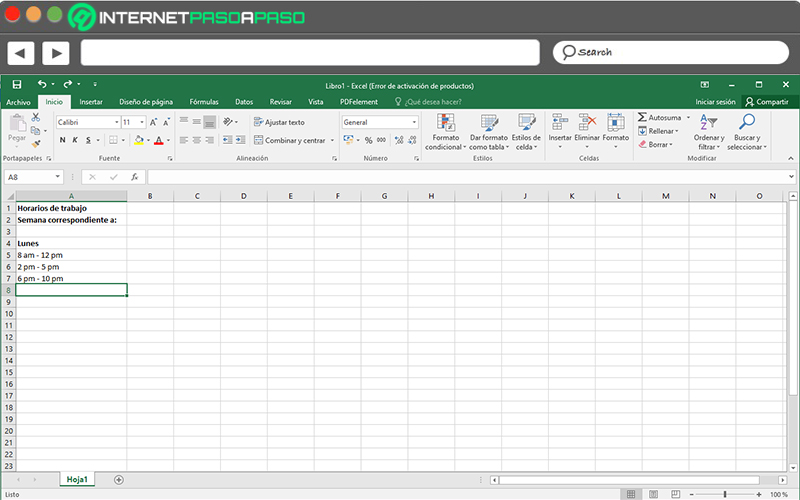The image size is (800, 500).
Task: Paste using the Pegar clipboard icon
Action: pos(17,123)
